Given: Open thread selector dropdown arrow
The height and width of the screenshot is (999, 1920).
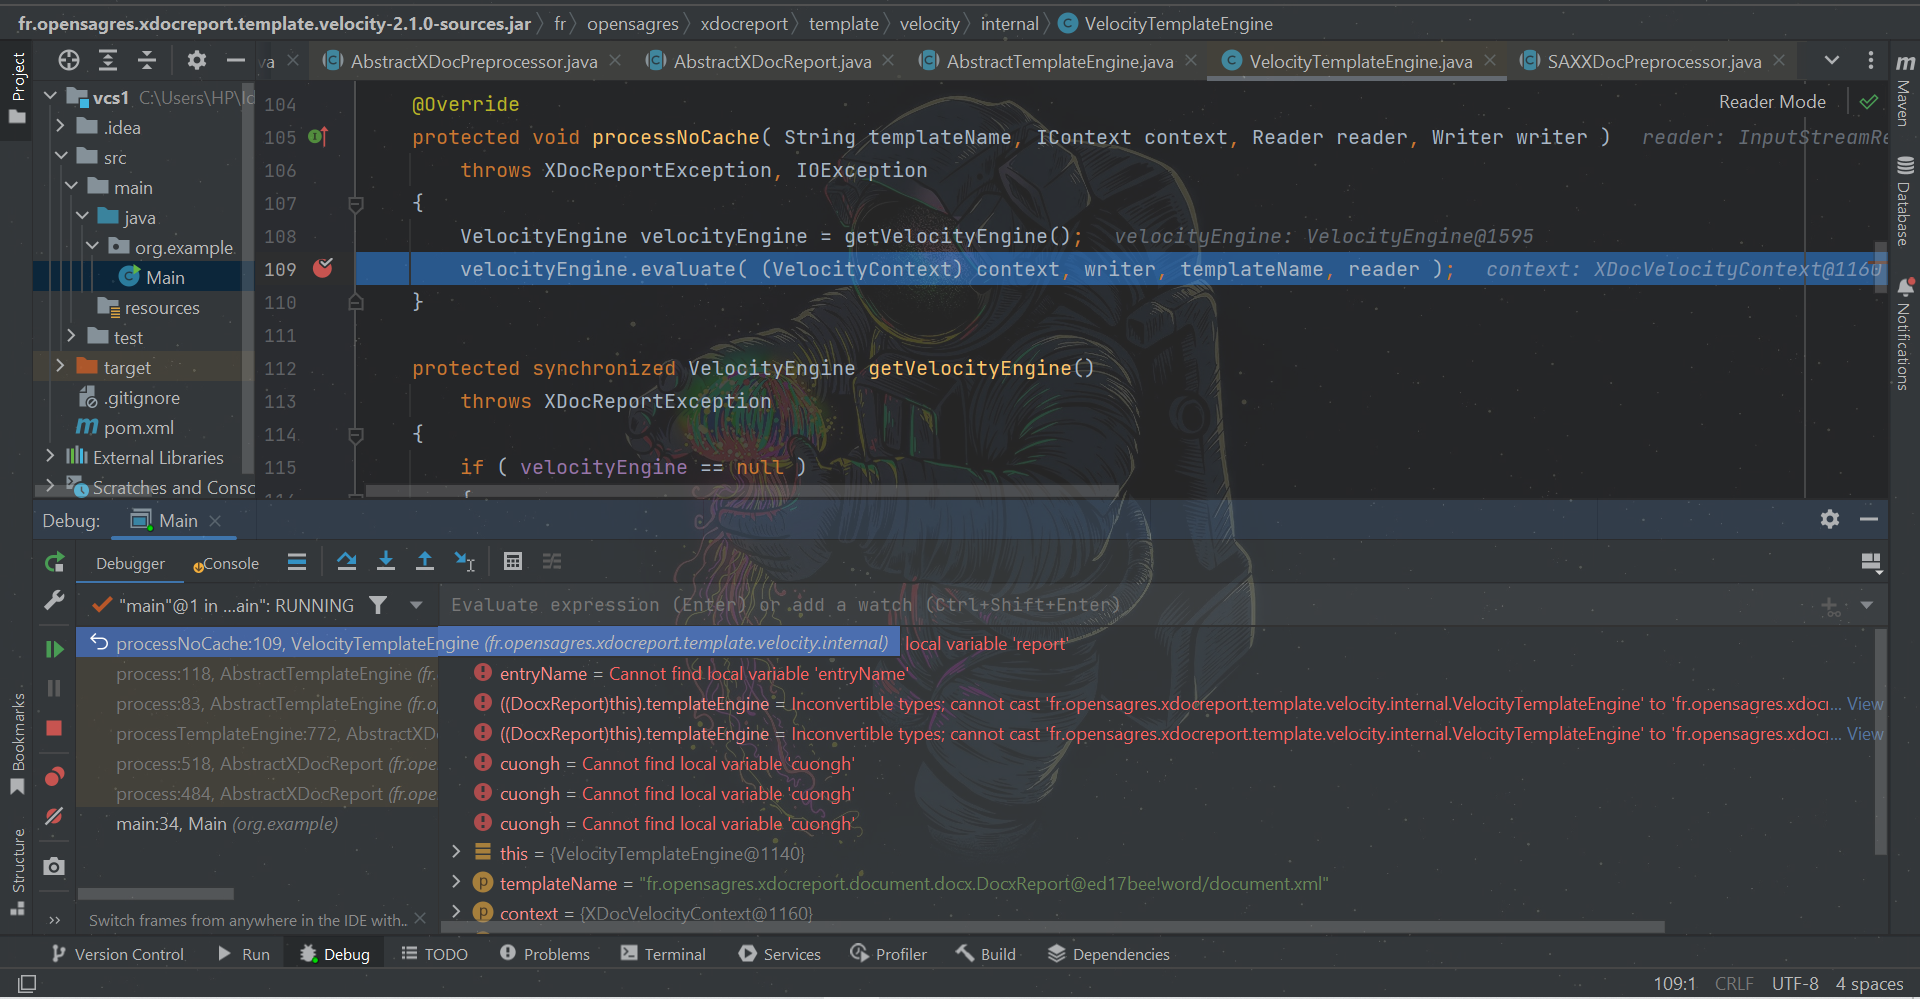Looking at the screenshot, I should coord(416,605).
